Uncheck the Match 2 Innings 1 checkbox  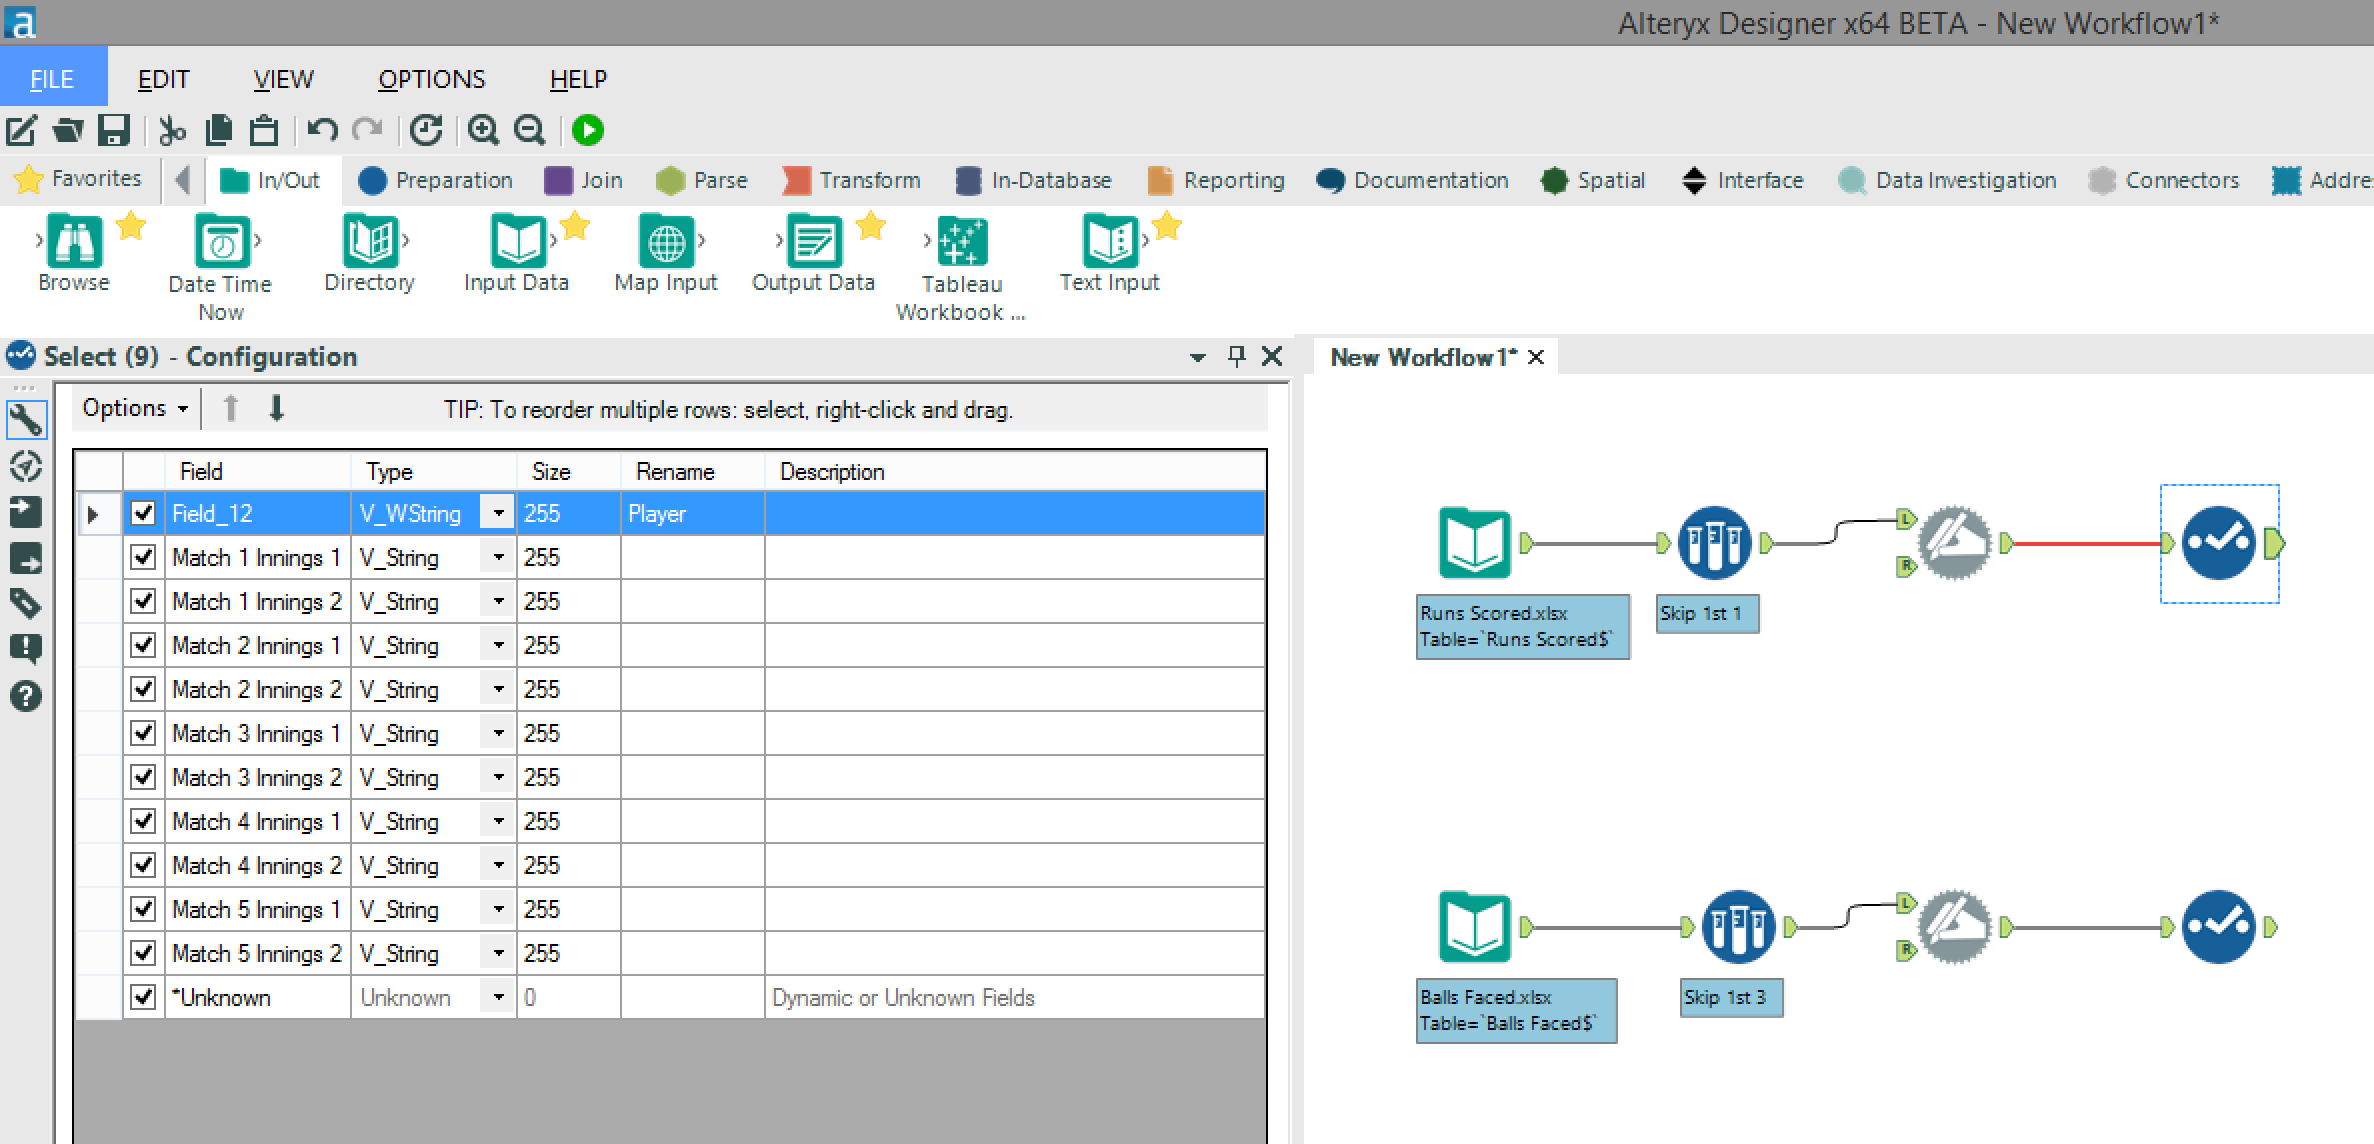point(143,645)
